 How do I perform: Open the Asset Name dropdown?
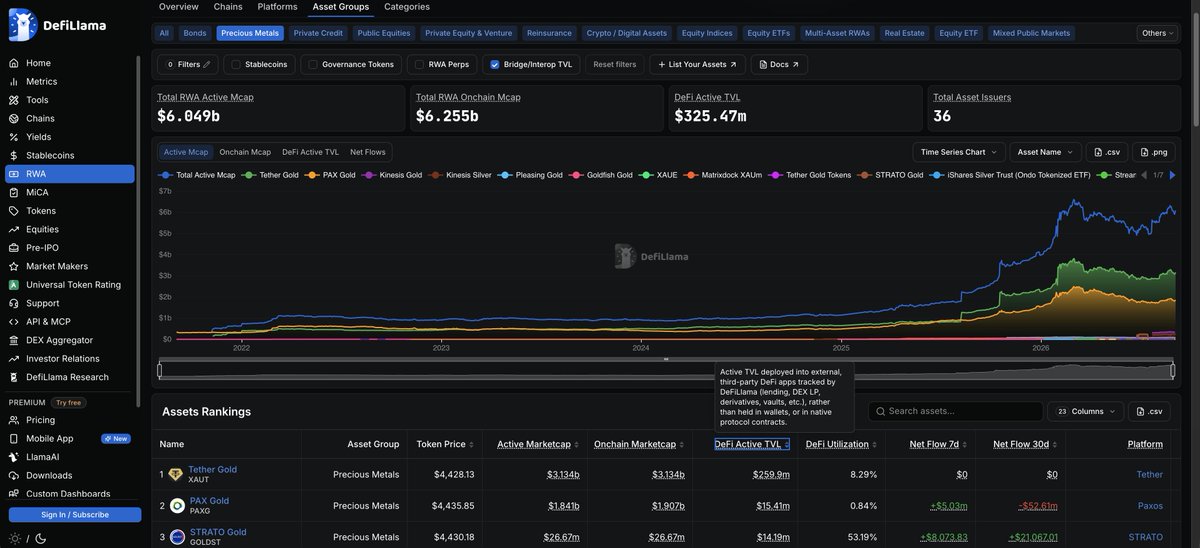pos(1045,152)
